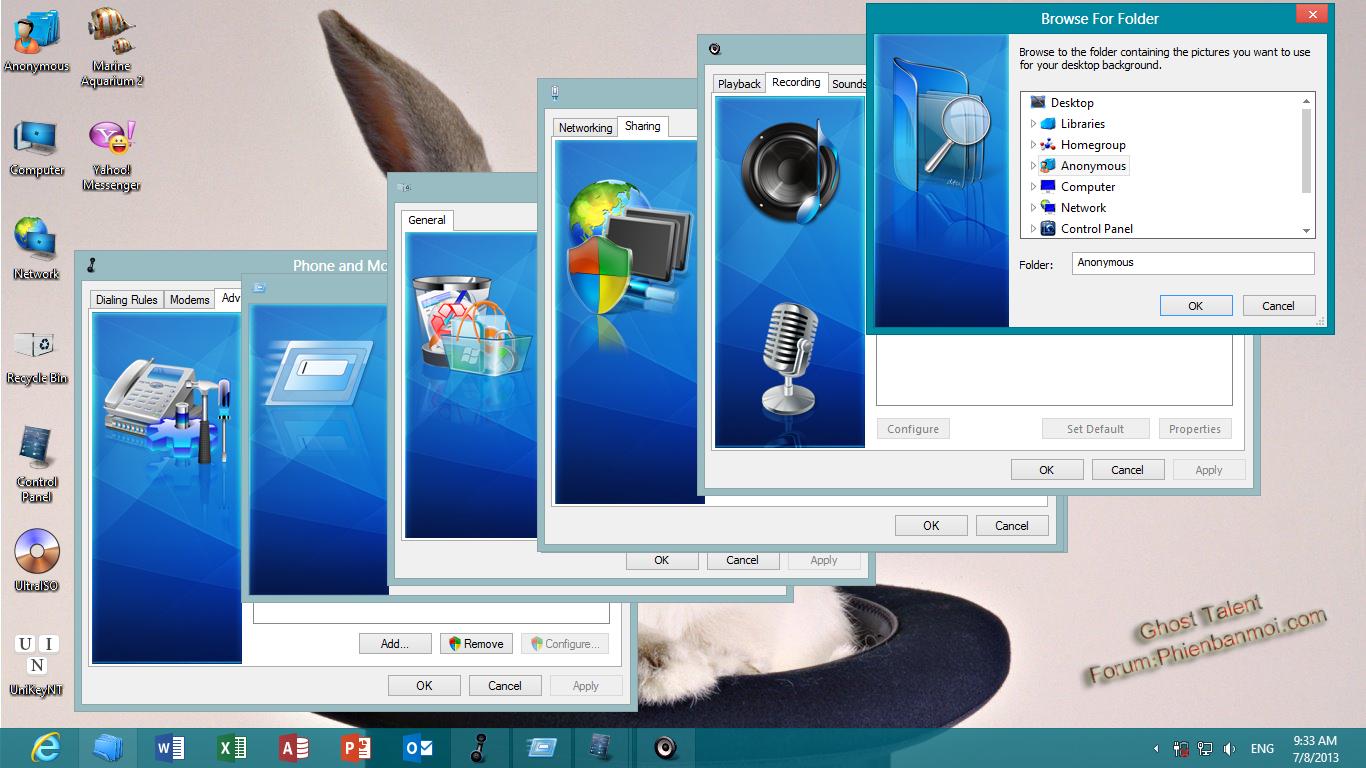Expand the Libraries node in the folder tree
This screenshot has width=1366, height=768.
tap(1033, 124)
